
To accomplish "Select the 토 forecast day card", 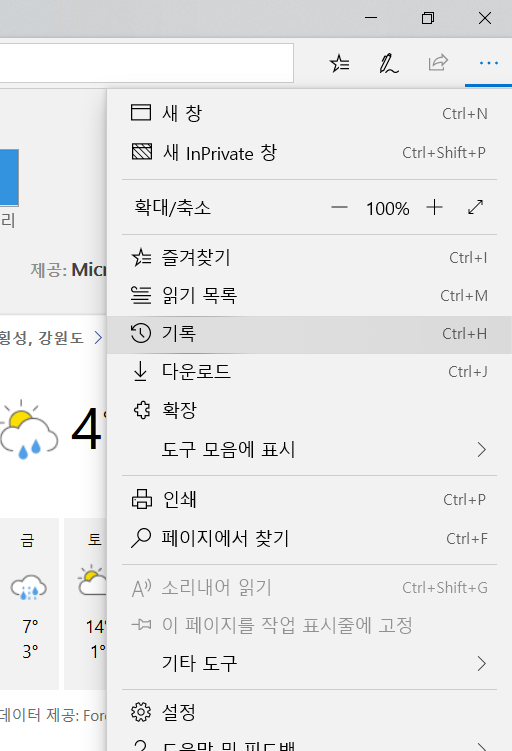I will pos(86,603).
